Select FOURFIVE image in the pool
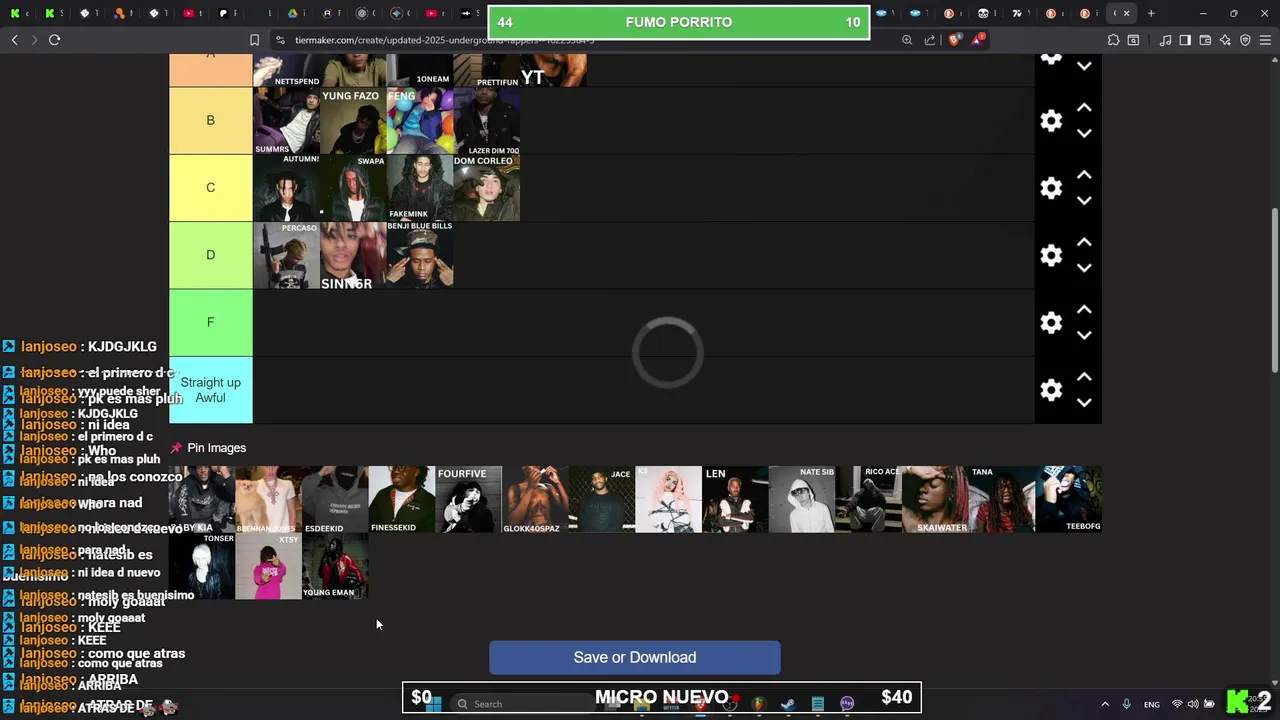This screenshot has width=1280, height=720. 468,499
